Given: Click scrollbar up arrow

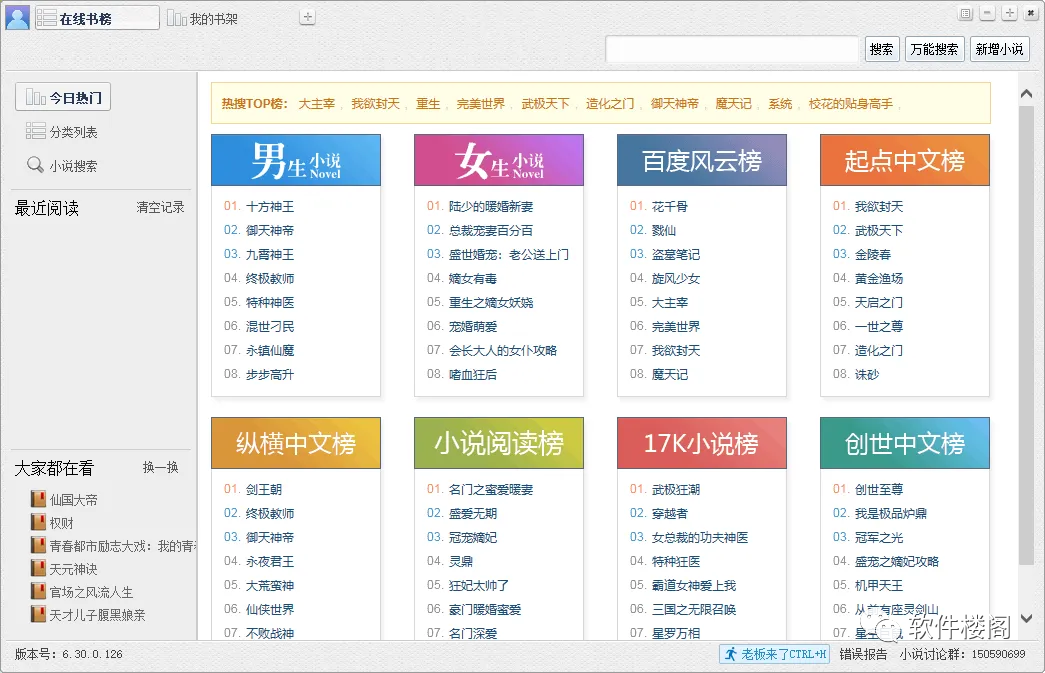Looking at the screenshot, I should point(1026,94).
